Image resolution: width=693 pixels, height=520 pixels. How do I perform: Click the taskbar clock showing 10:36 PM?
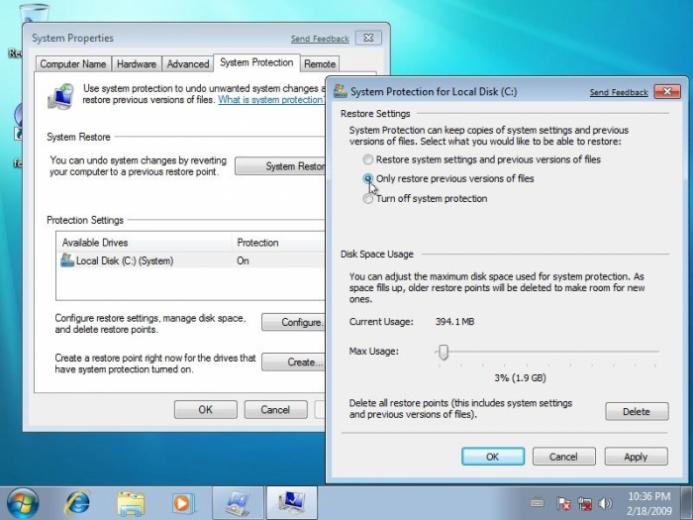coord(650,504)
